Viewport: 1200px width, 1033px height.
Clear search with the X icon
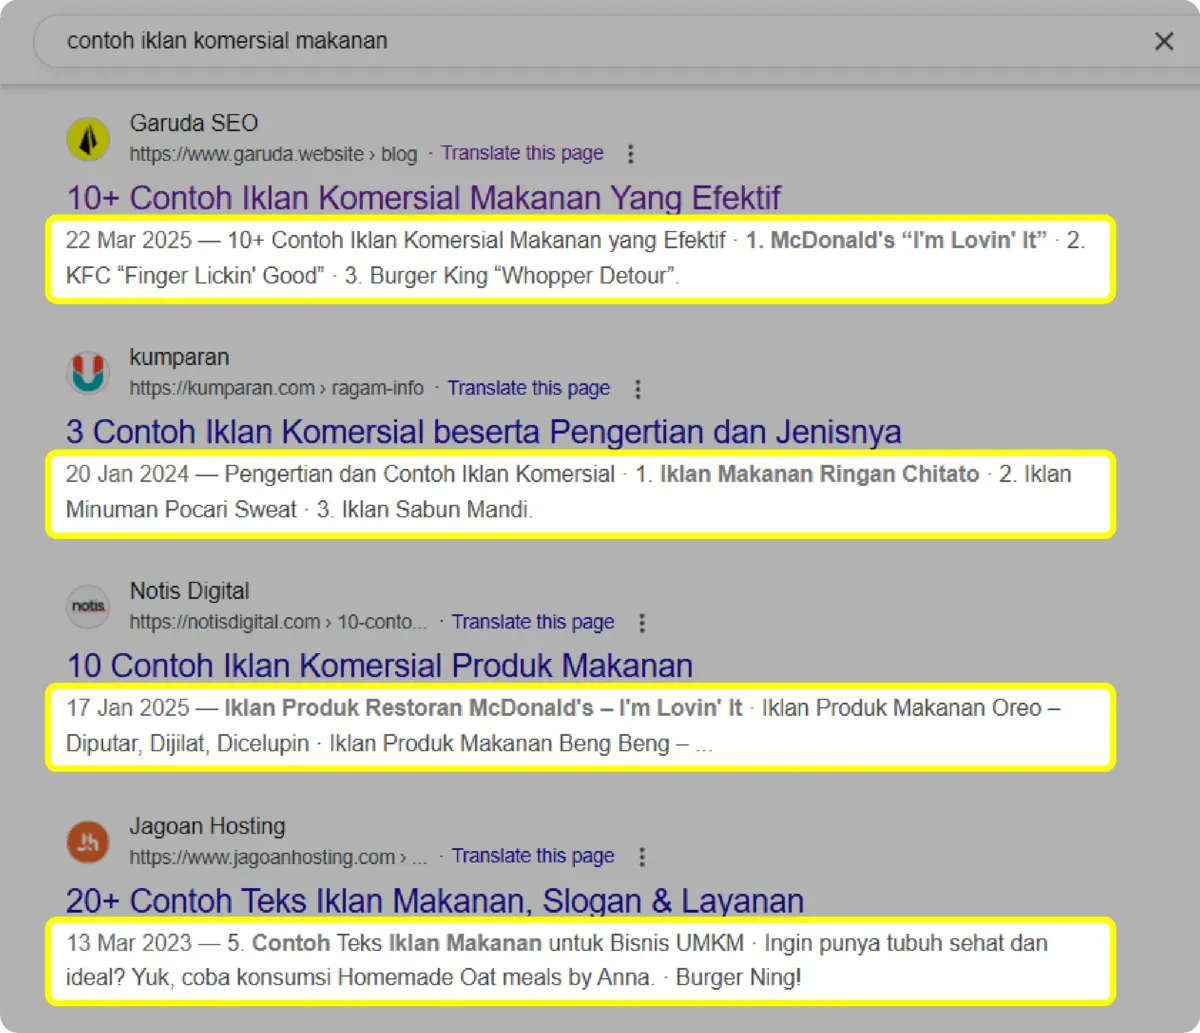(1164, 41)
